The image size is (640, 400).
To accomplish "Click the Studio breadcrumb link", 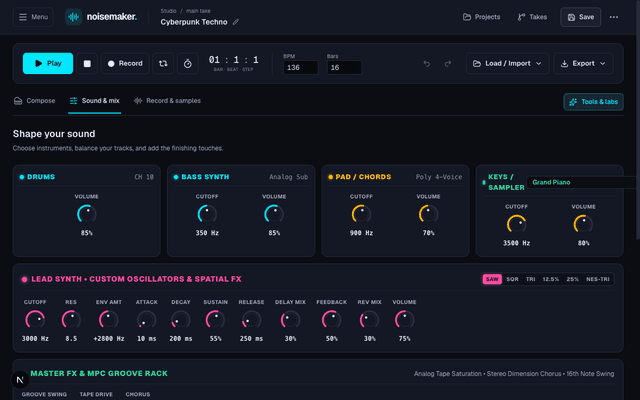I will [x=168, y=11].
